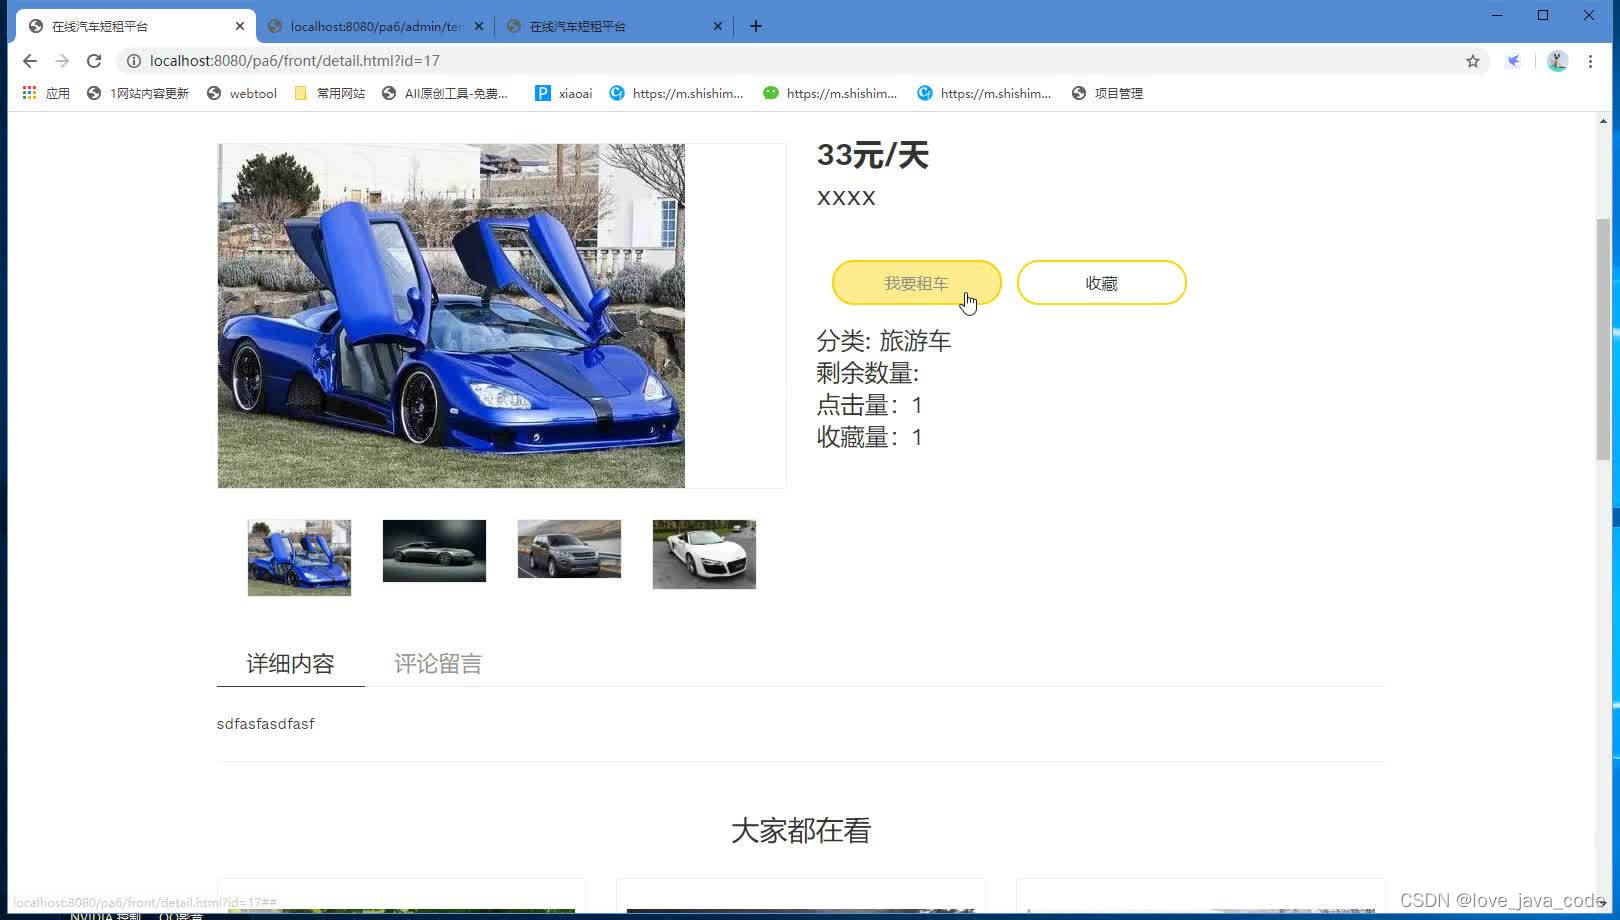Click the 剩余数量 label
The image size is (1620, 920).
pos(868,373)
